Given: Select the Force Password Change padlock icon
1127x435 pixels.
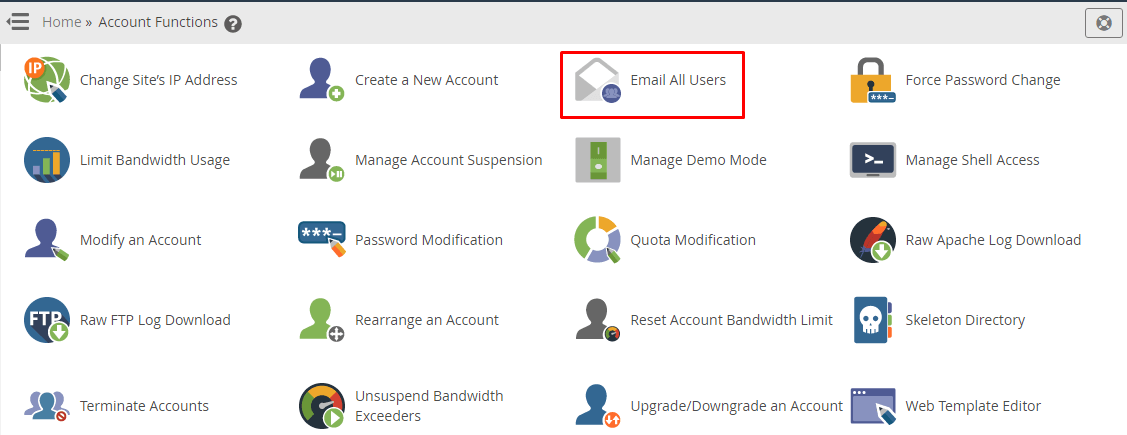Looking at the screenshot, I should tap(872, 80).
